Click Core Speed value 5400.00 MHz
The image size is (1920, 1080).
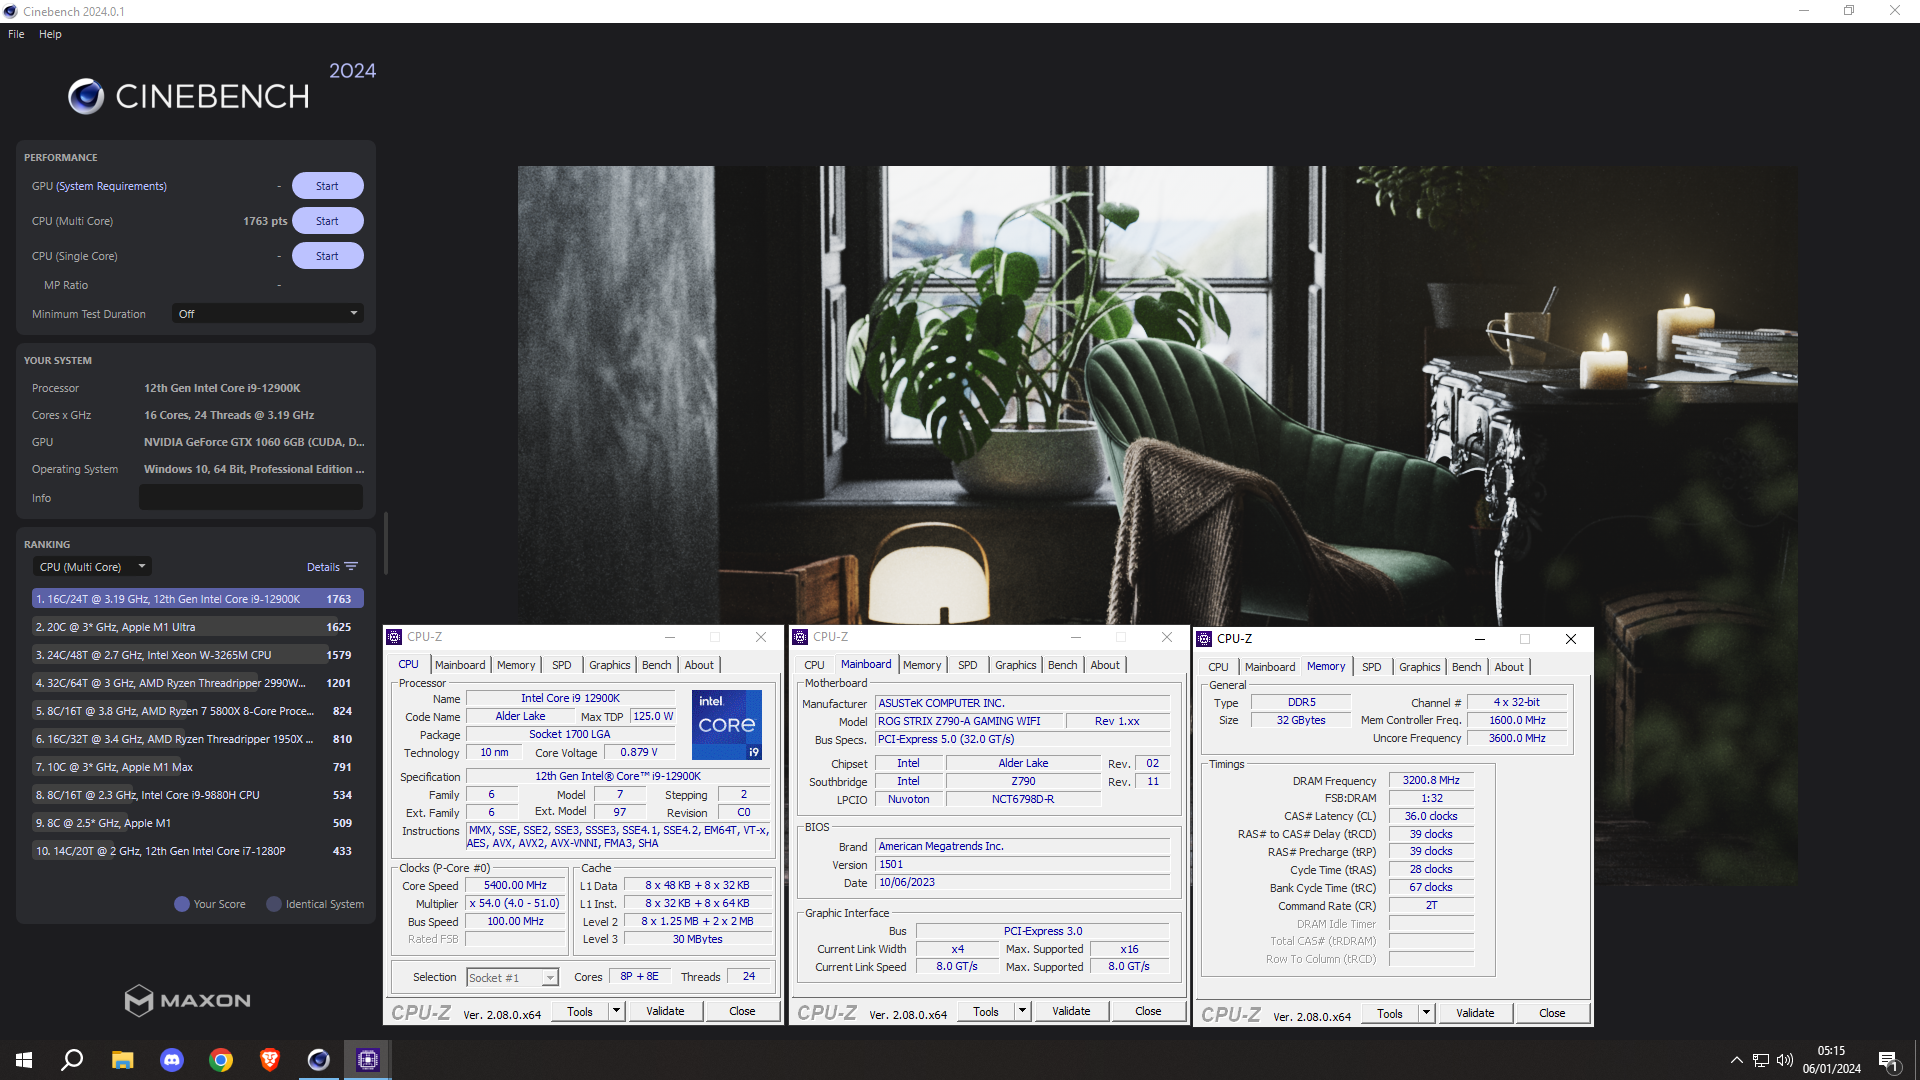[515, 885]
